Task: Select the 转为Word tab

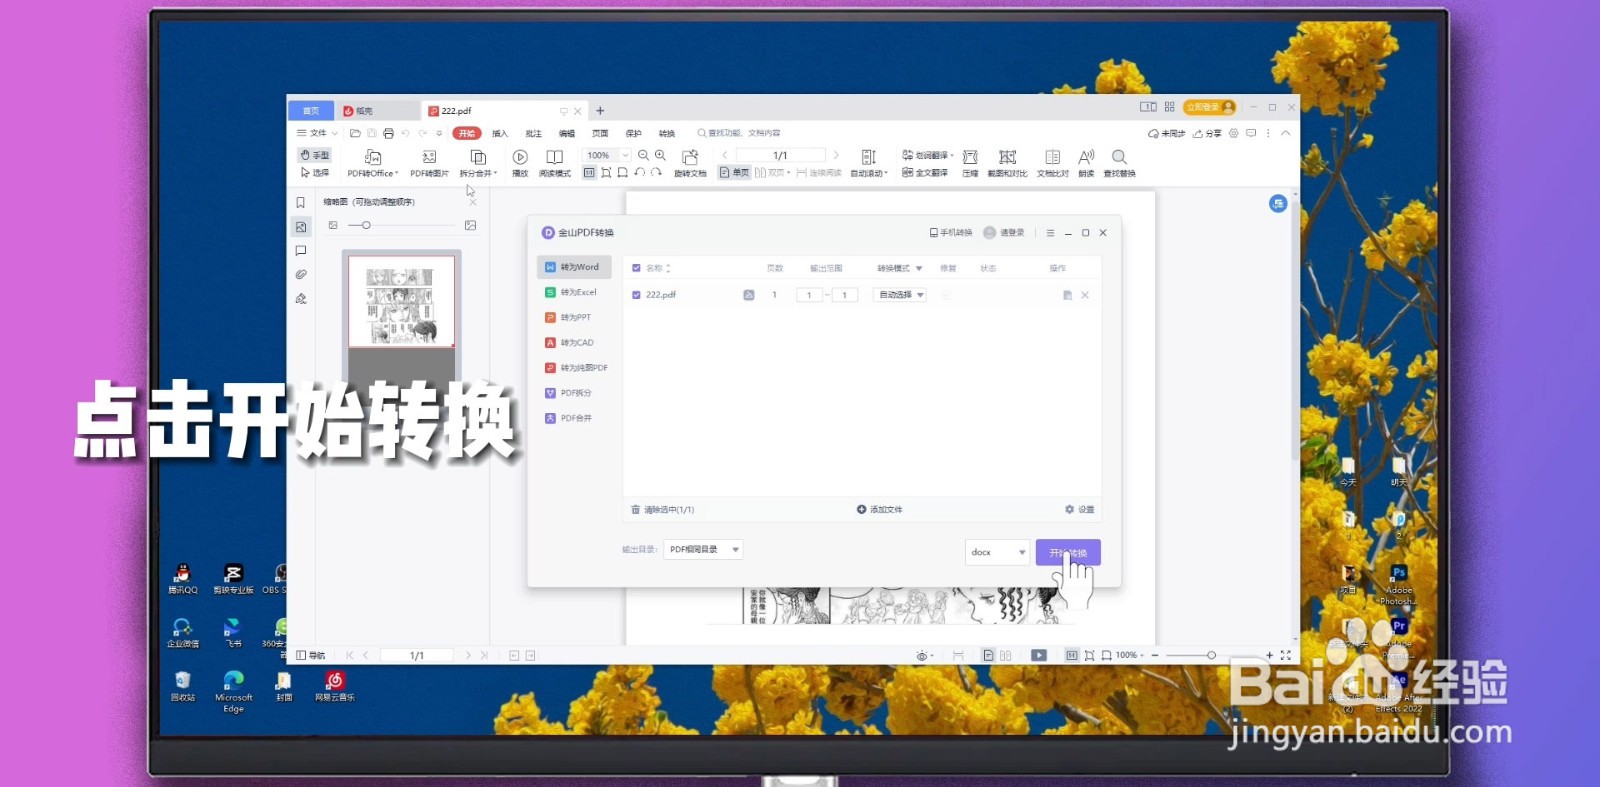Action: pos(574,267)
